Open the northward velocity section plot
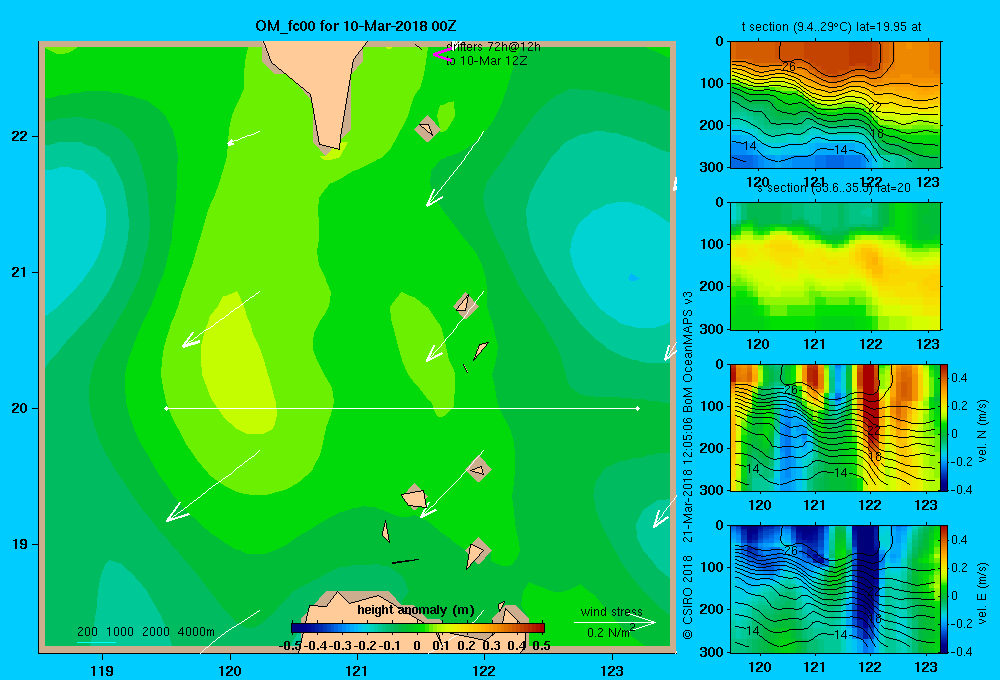The image size is (1000, 680). click(x=835, y=427)
